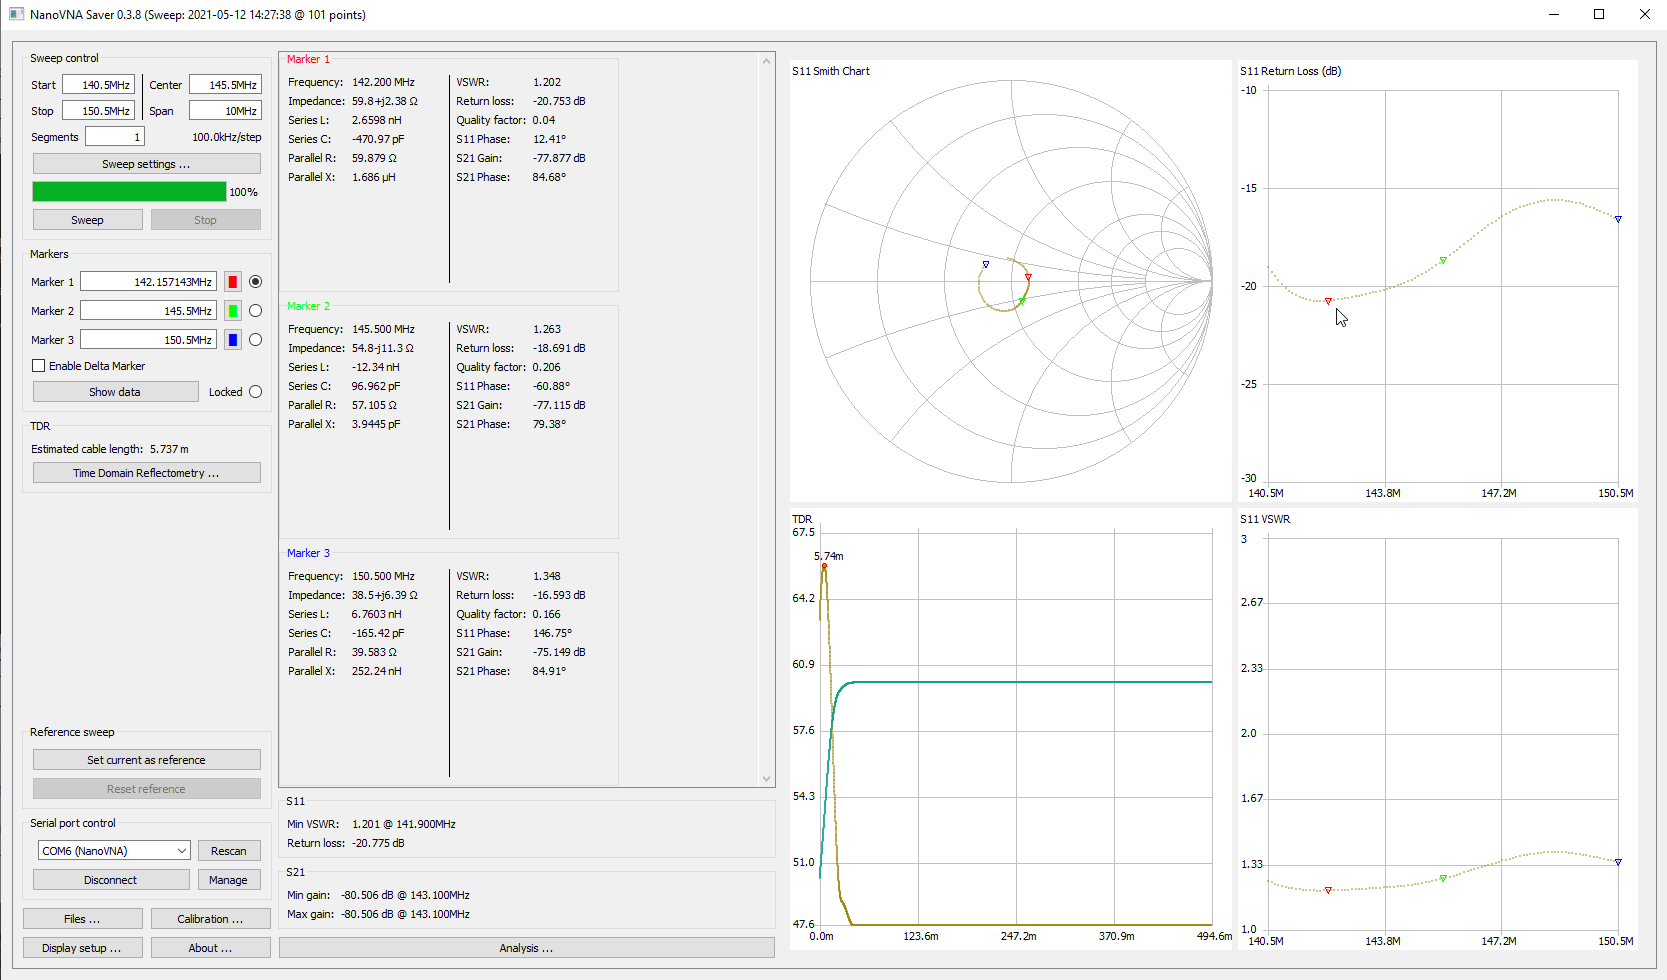This screenshot has width=1667, height=980.
Task: Click the green marker on the S11 VSWR chart
Action: coord(1443,878)
